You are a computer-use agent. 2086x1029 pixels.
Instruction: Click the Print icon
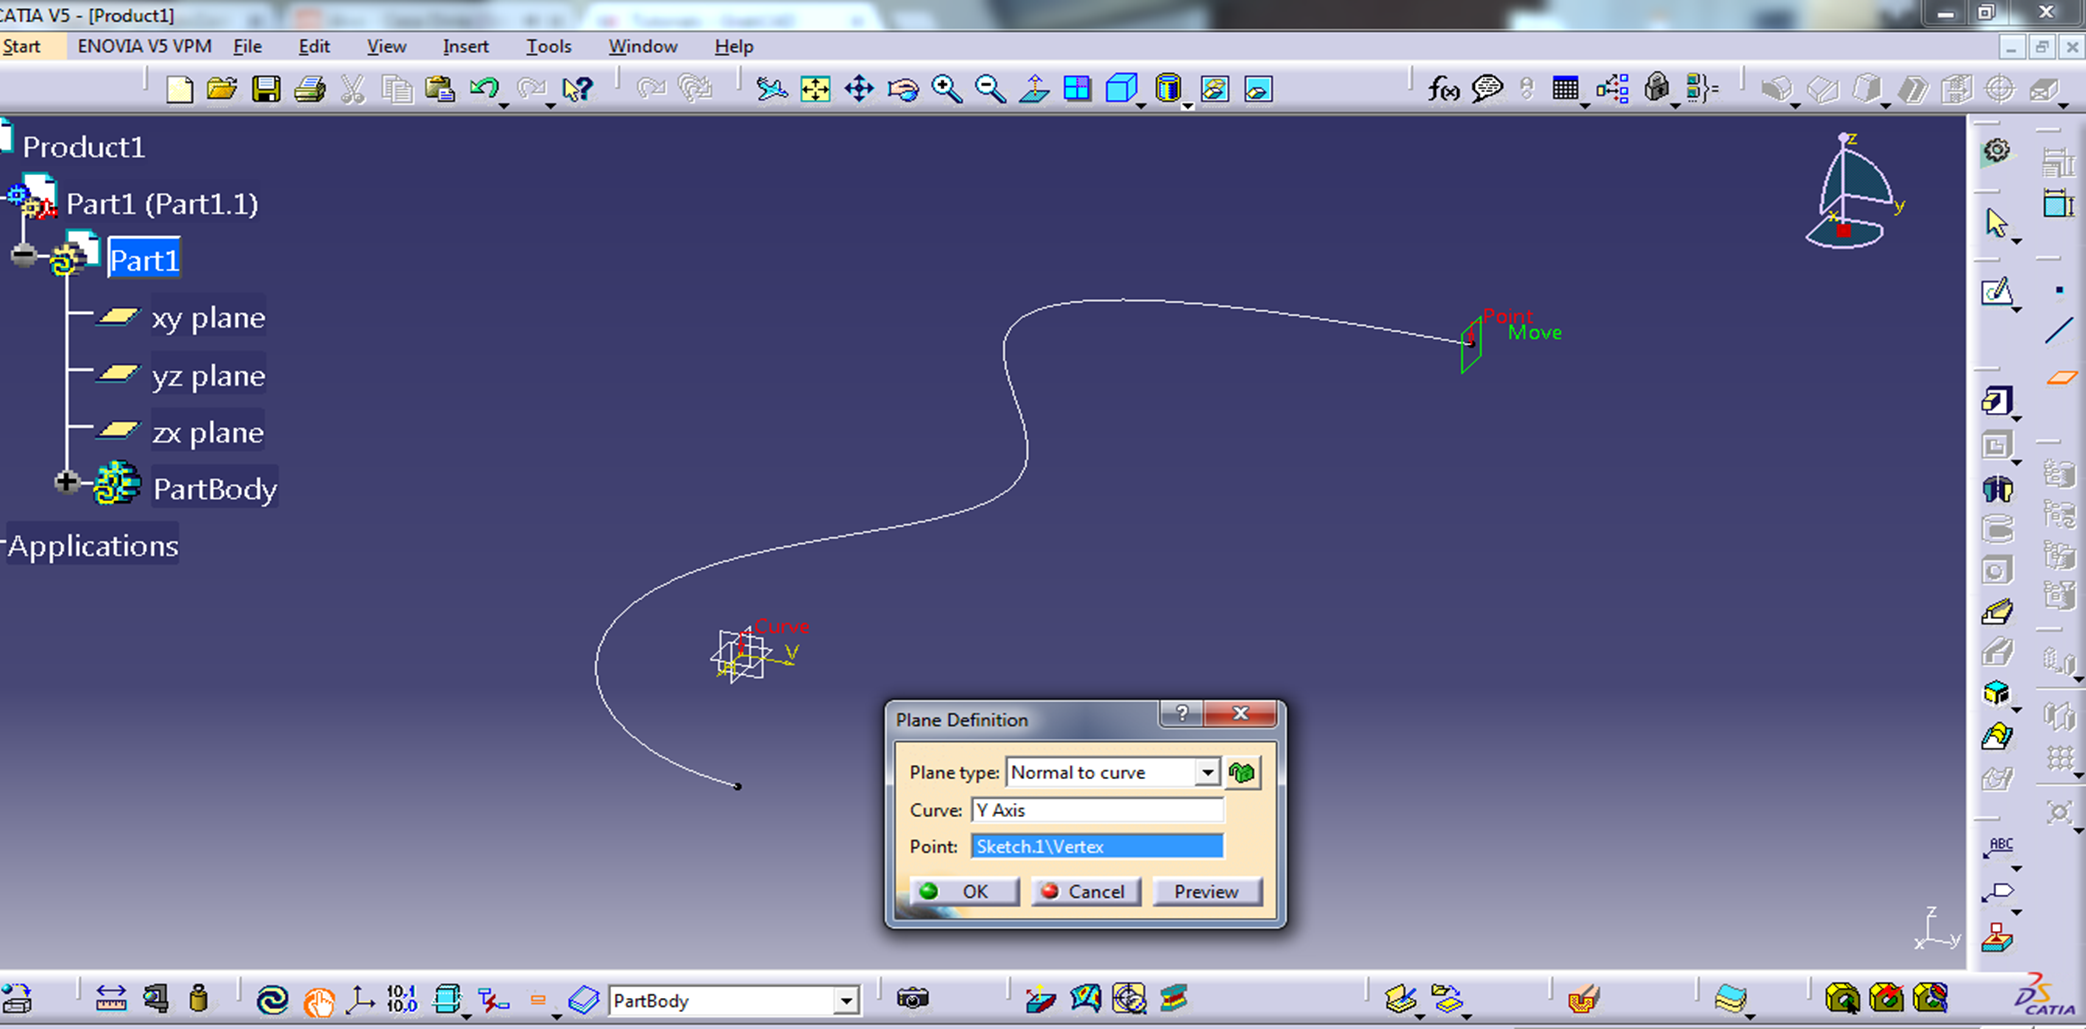(310, 90)
